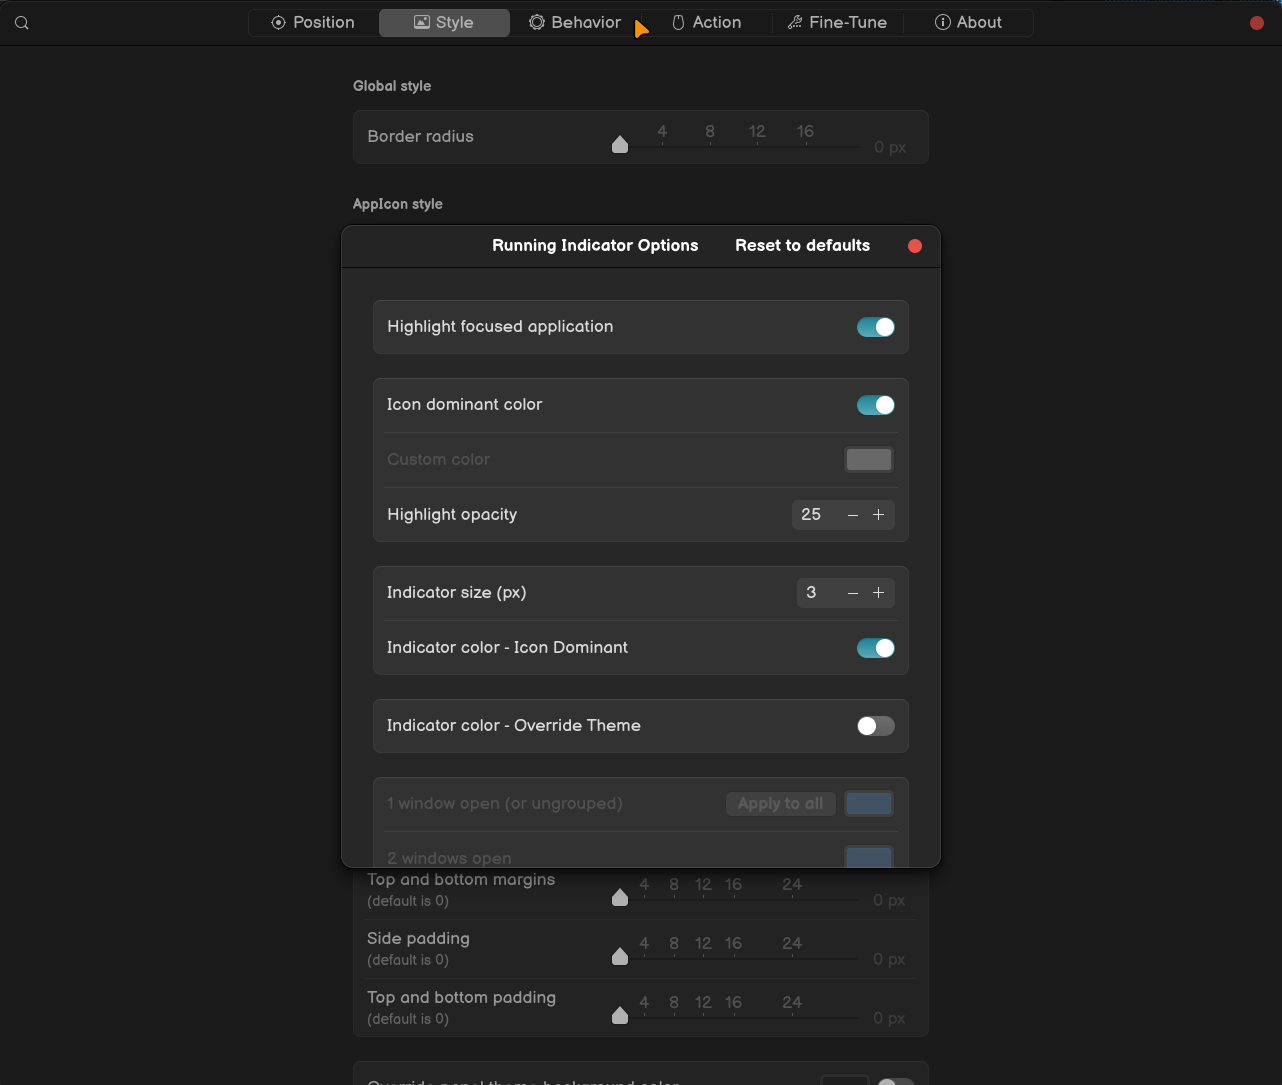1282x1085 pixels.
Task: Click the Side padding label
Action: click(419, 939)
